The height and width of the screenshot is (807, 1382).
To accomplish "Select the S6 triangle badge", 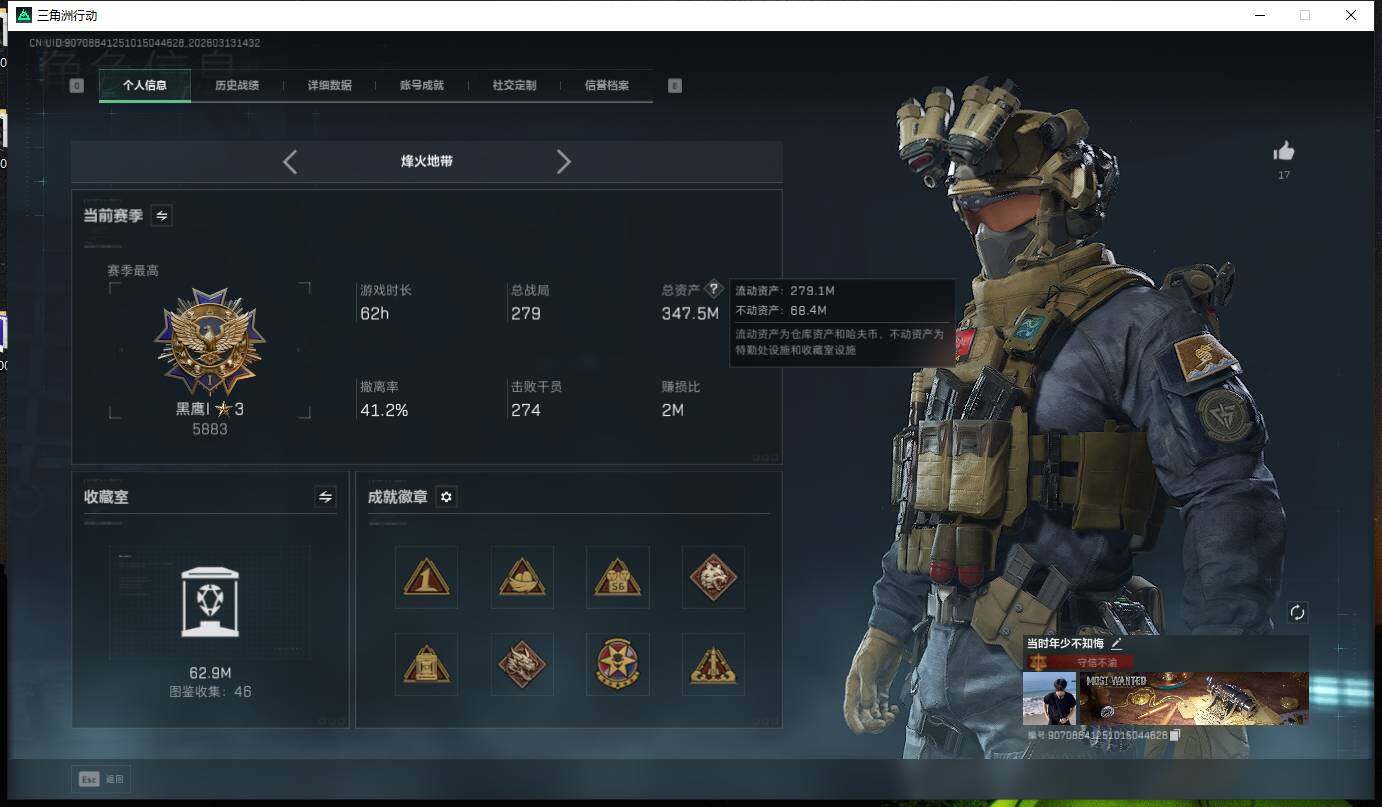I will click(618, 577).
